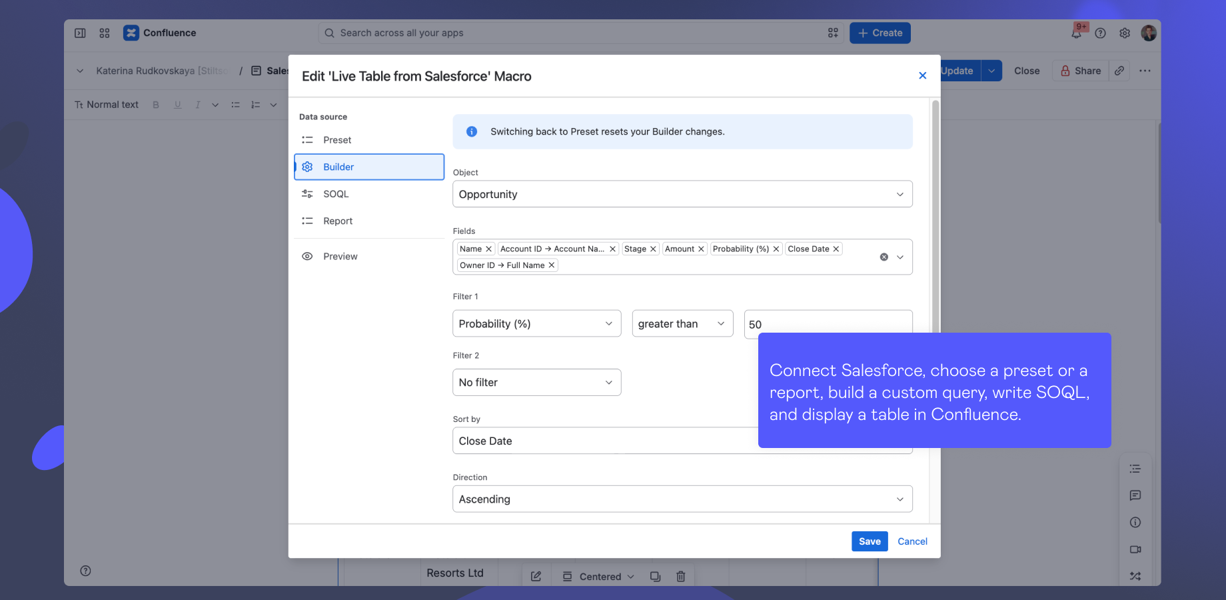The image size is (1226, 600).
Task: Toggle the Confluence sidebar panel icon
Action: point(80,33)
